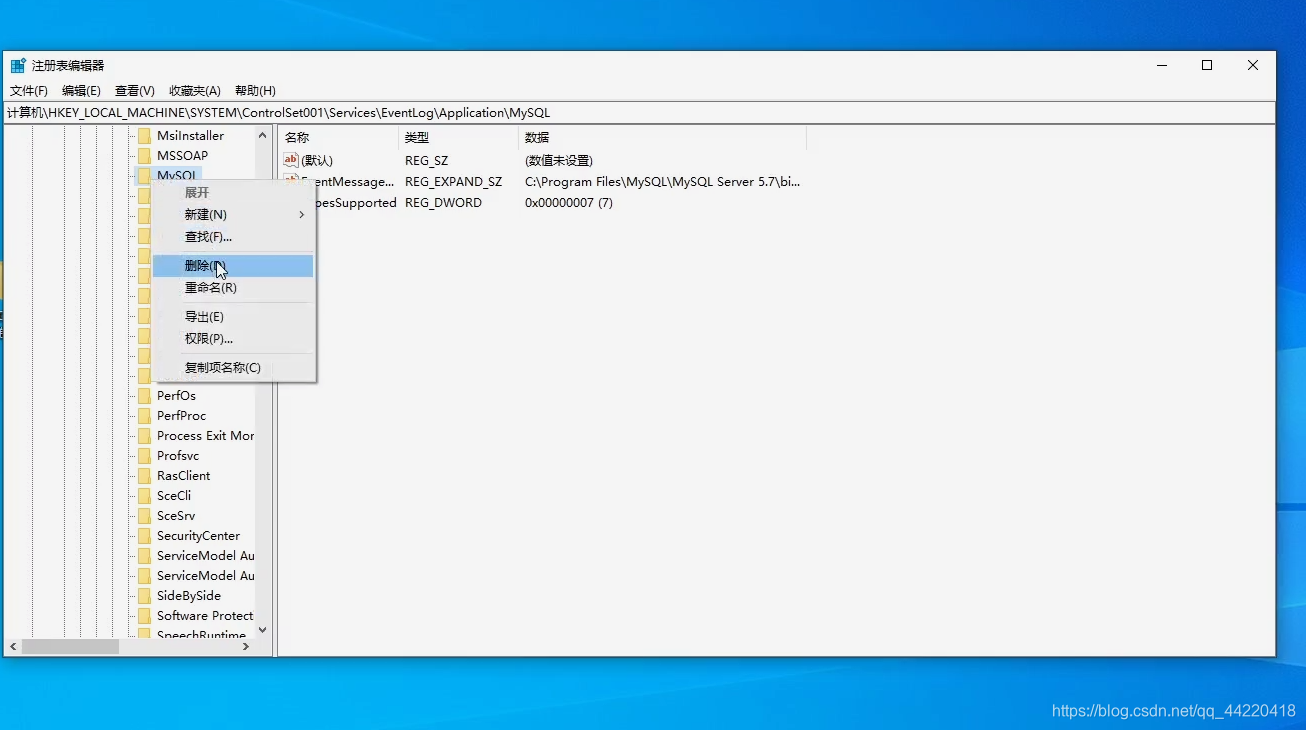Select the Profsvc folder icon
The height and width of the screenshot is (730, 1306).
pyautogui.click(x=144, y=456)
